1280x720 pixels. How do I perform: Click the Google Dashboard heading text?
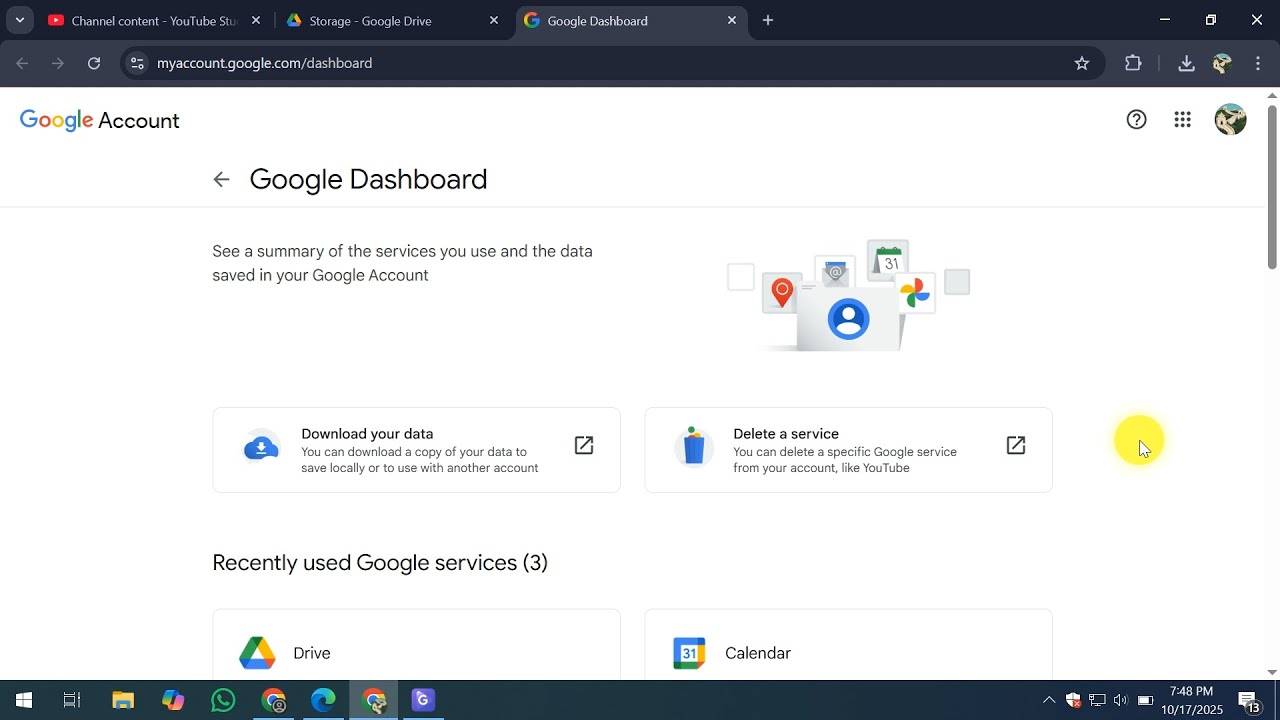[368, 180]
